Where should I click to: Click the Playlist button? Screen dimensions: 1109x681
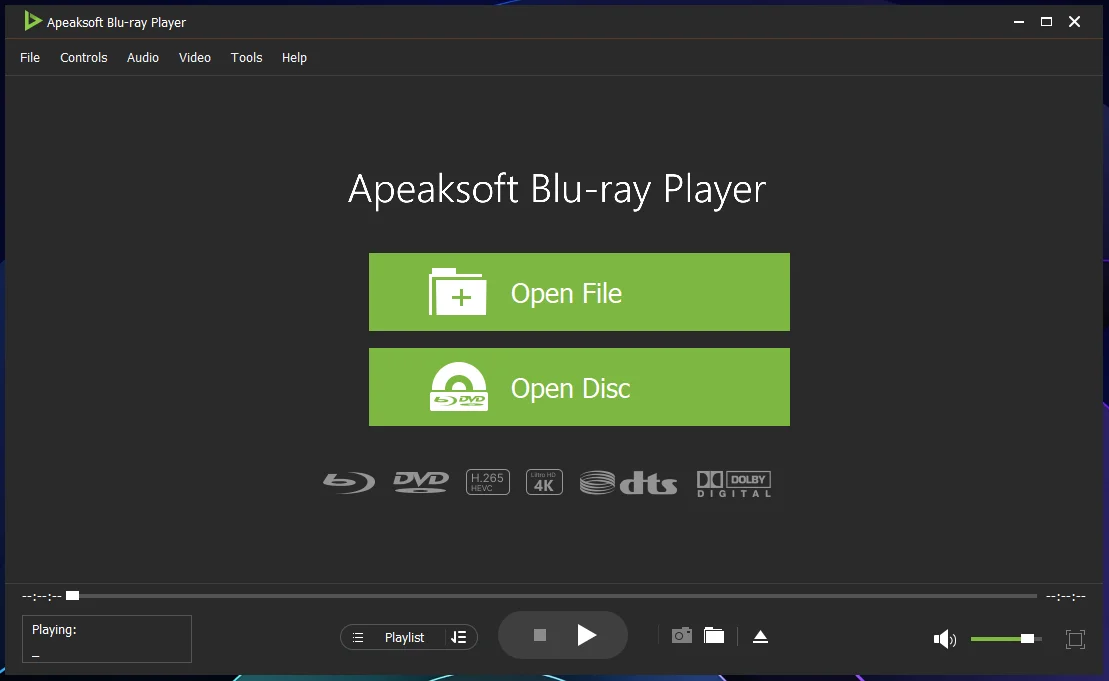tap(405, 637)
